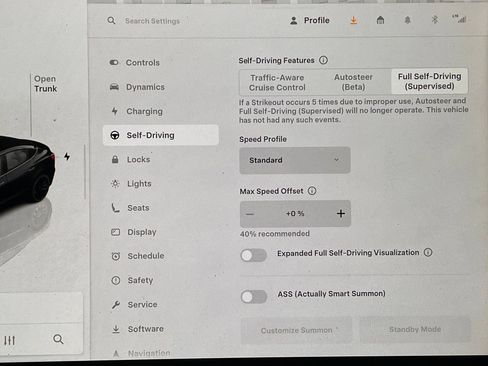Expand the Speed Profile Standard dropdown
The image size is (488, 366).
point(295,160)
